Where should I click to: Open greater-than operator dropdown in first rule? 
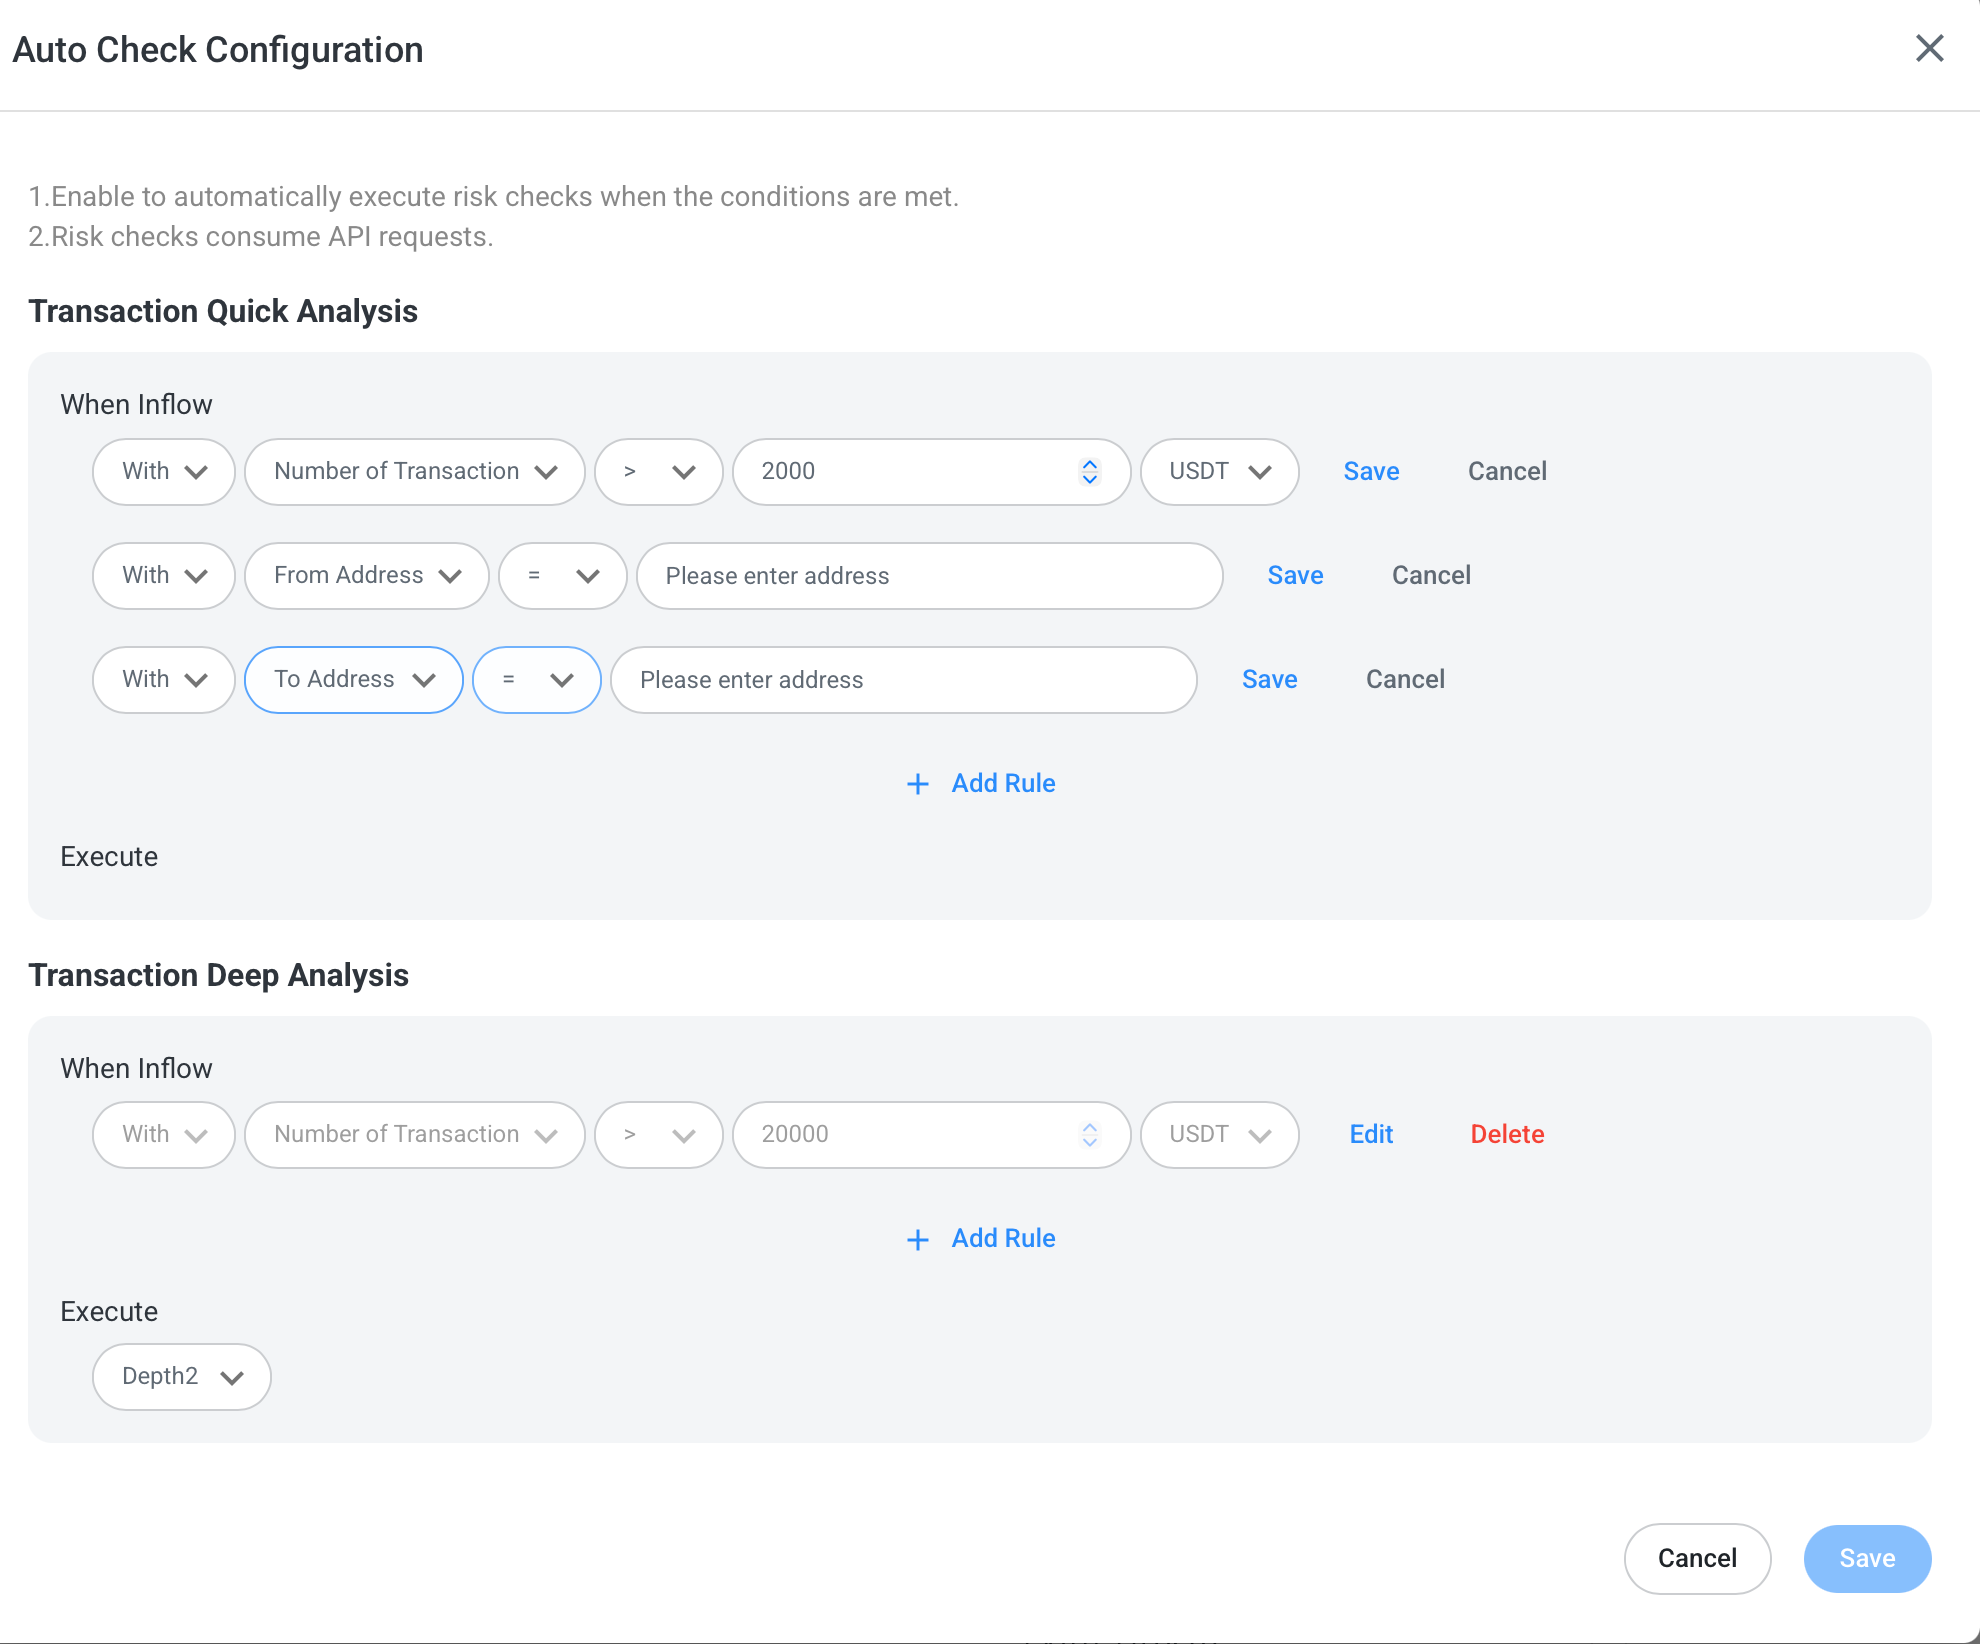658,472
